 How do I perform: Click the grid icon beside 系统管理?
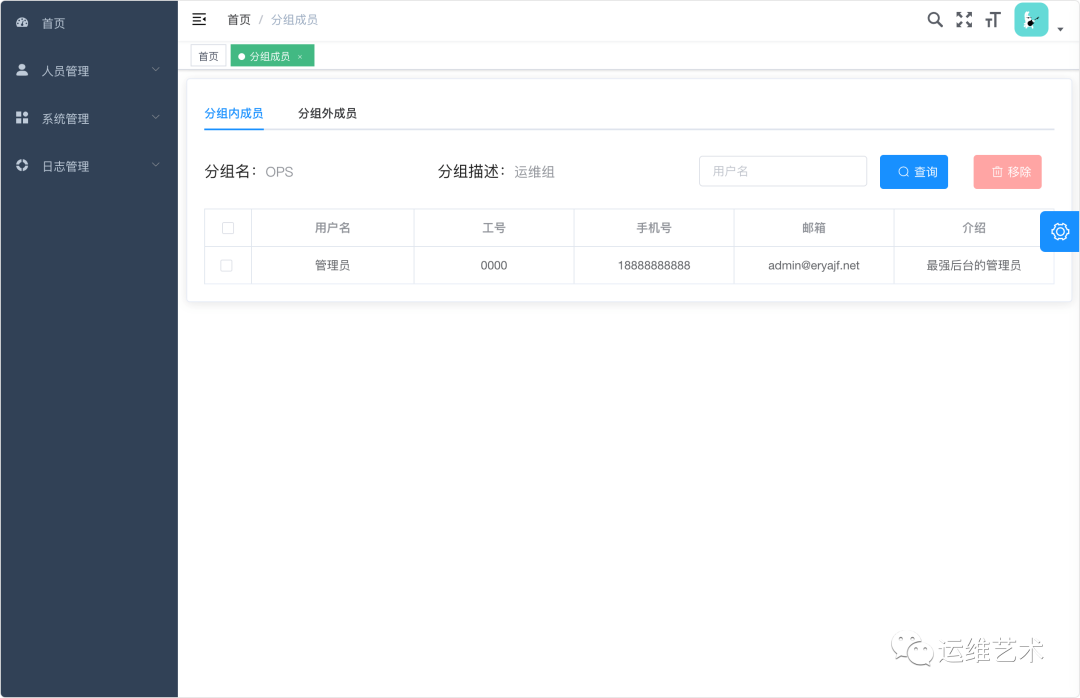click(22, 118)
